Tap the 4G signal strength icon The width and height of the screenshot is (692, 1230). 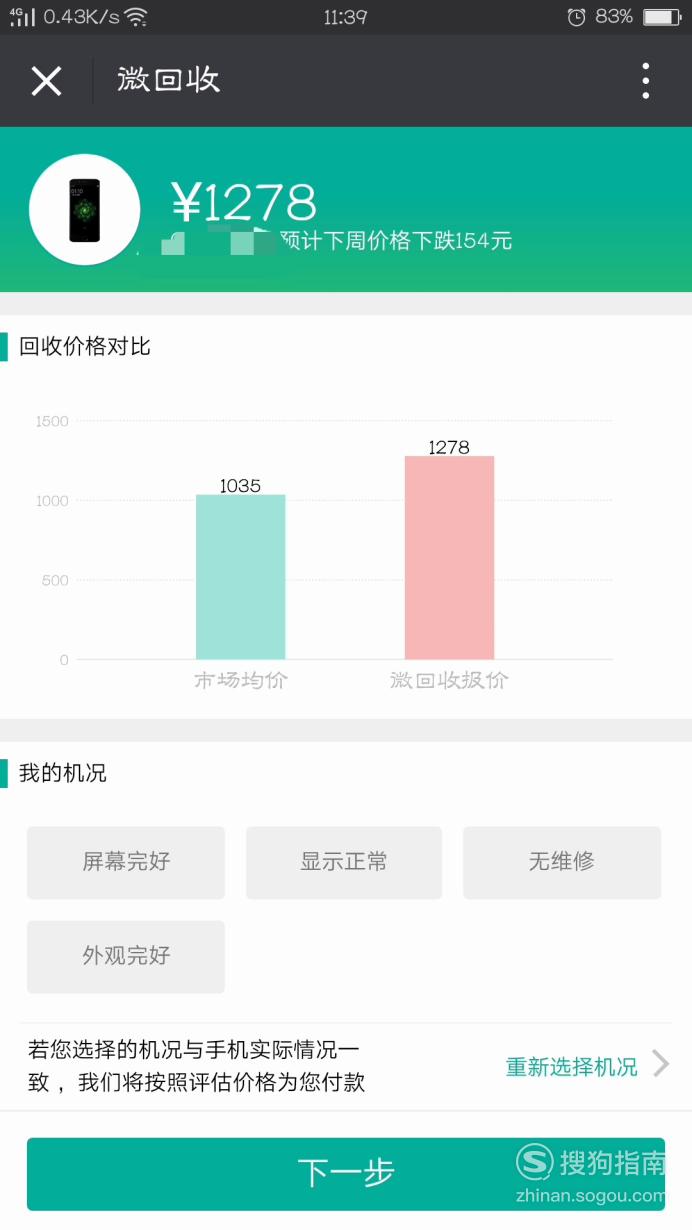click(x=22, y=17)
